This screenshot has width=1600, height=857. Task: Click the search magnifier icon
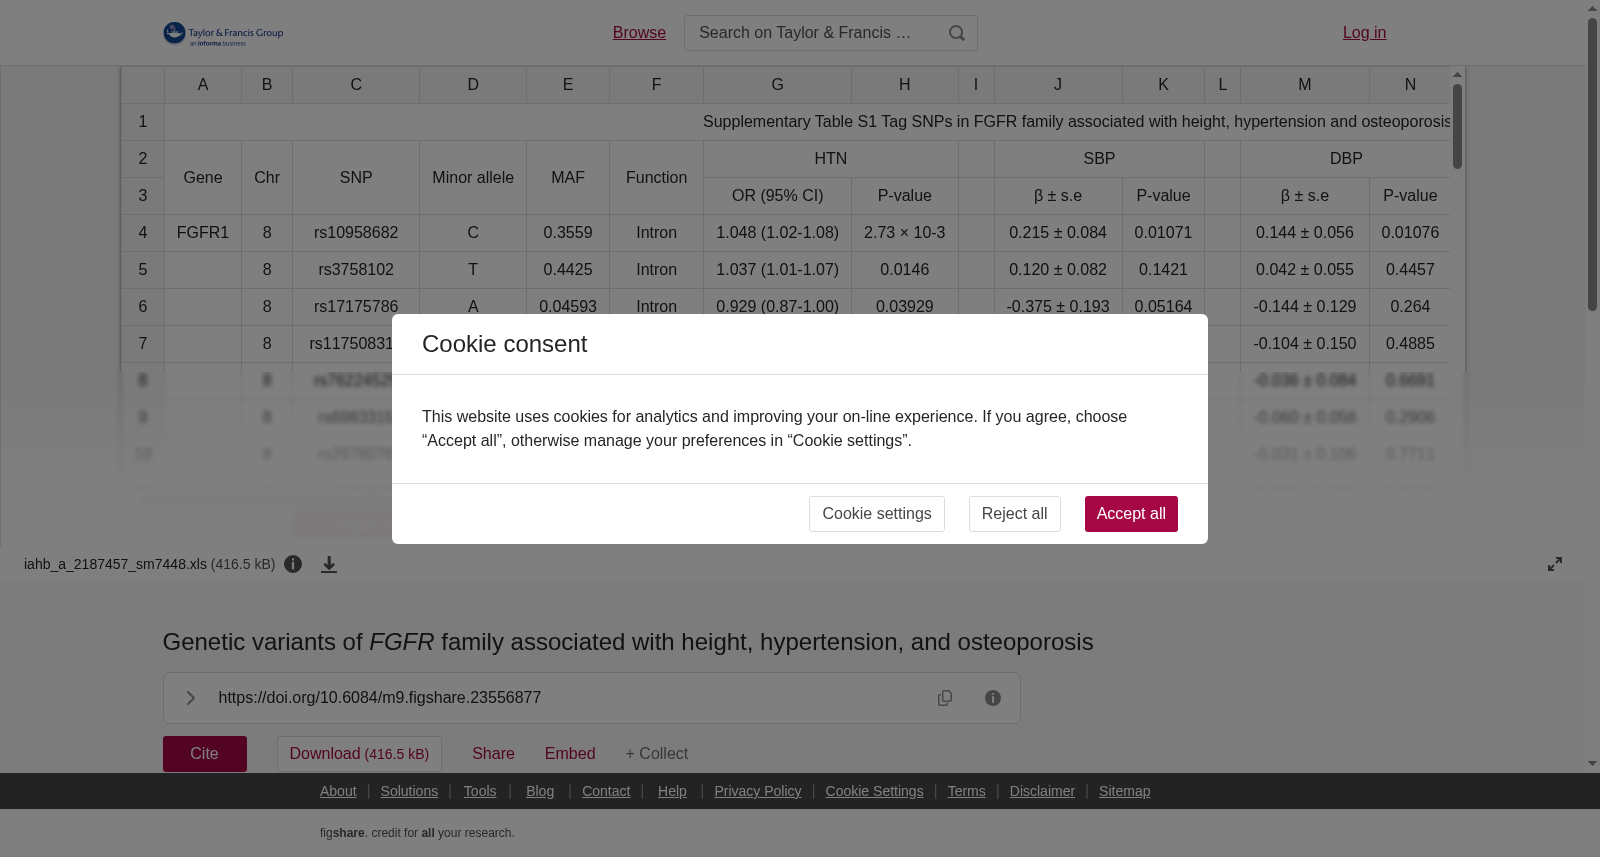pos(957,33)
